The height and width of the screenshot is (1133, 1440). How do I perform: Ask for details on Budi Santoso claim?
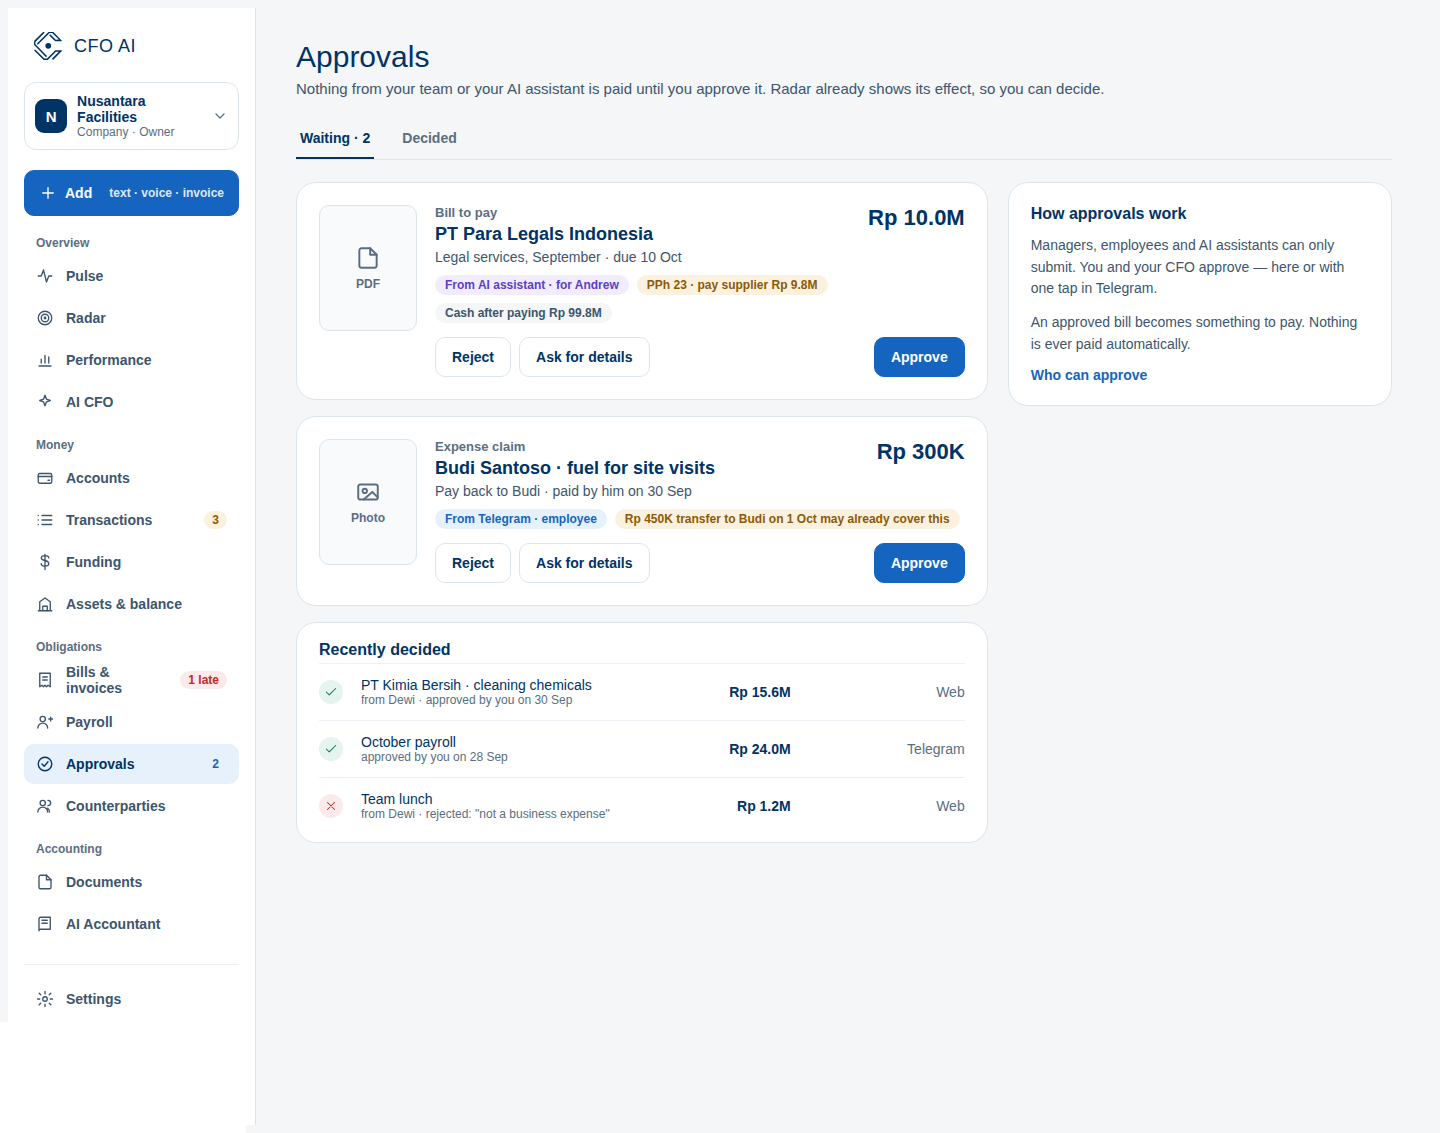coord(584,563)
